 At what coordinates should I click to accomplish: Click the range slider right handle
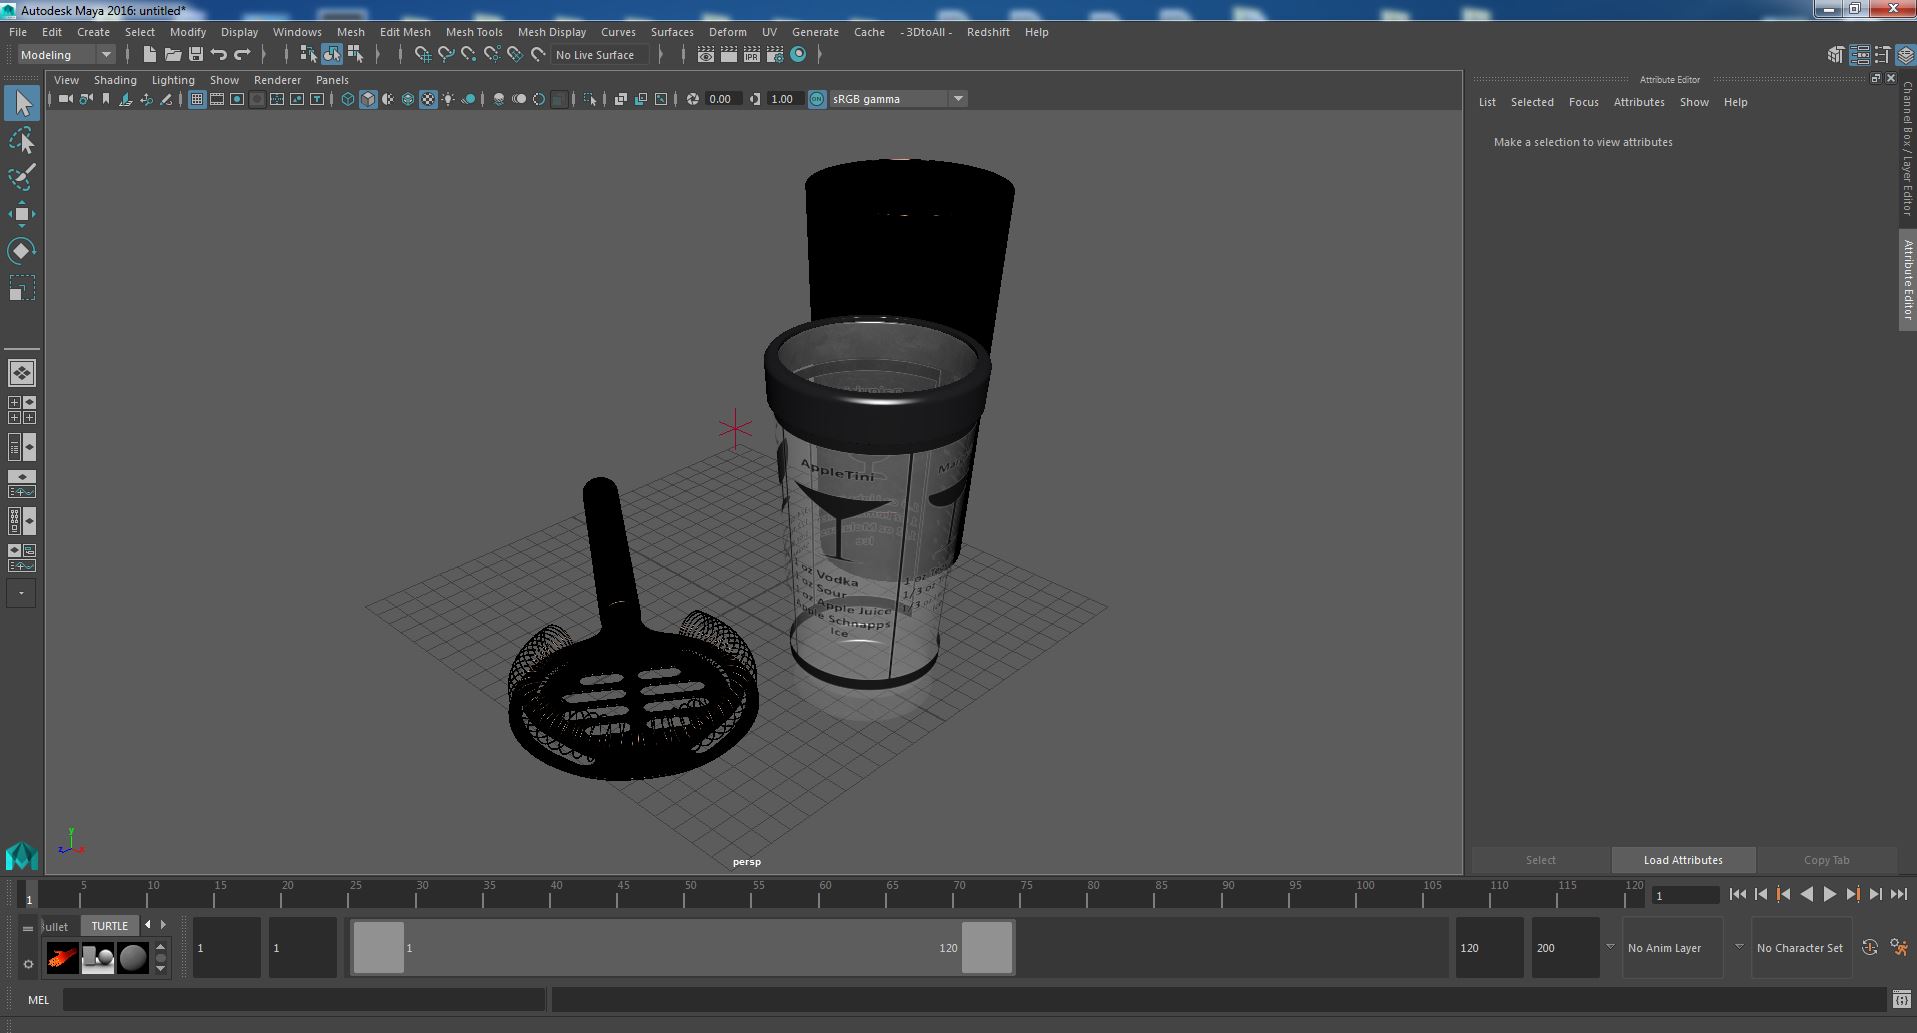[x=987, y=947]
